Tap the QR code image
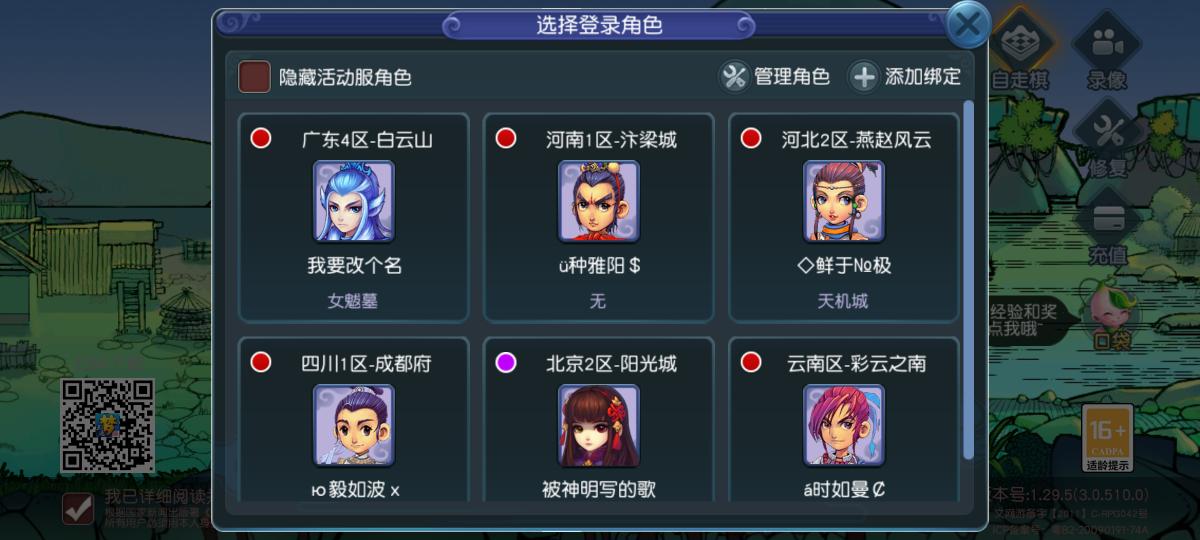Image resolution: width=1200 pixels, height=540 pixels. point(108,425)
